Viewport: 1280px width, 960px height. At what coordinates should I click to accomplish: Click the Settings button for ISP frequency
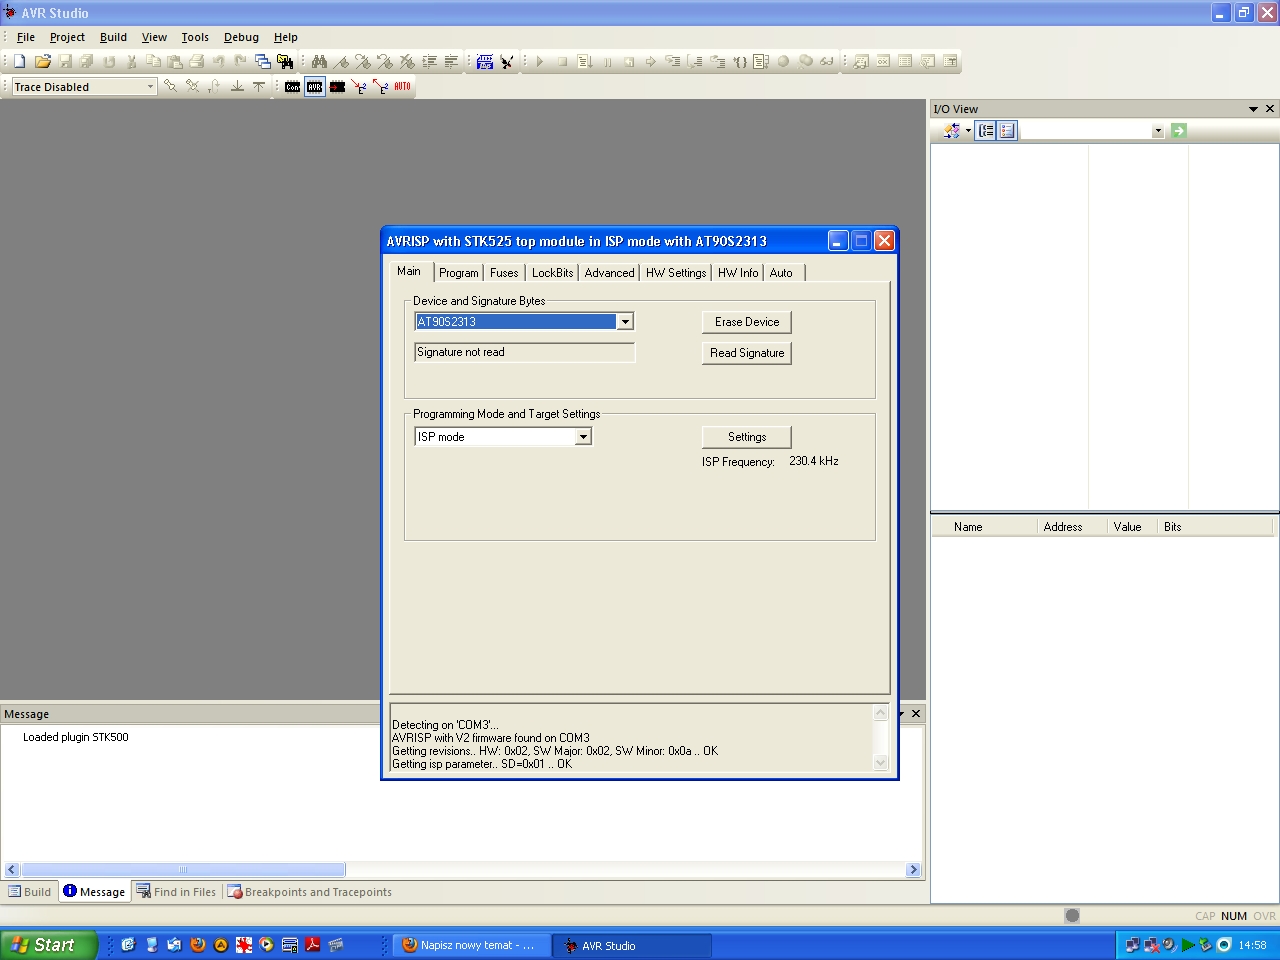747,437
